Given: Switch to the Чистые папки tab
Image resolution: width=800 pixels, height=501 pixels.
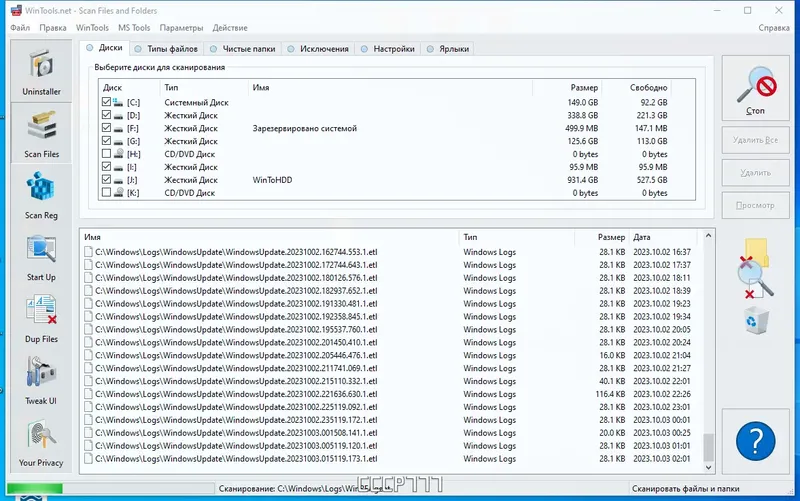Looking at the screenshot, I should click(243, 49).
